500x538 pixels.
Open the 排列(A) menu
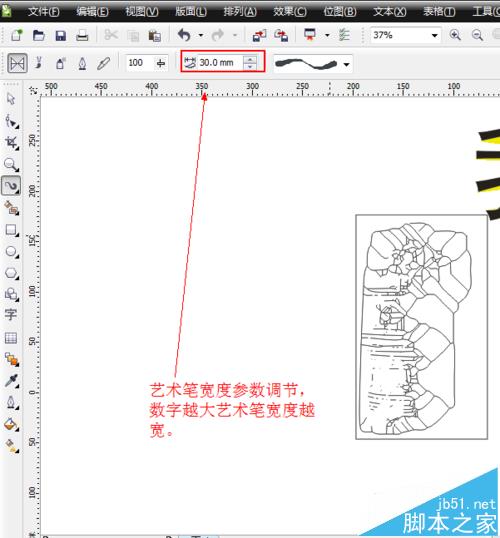[x=240, y=12]
